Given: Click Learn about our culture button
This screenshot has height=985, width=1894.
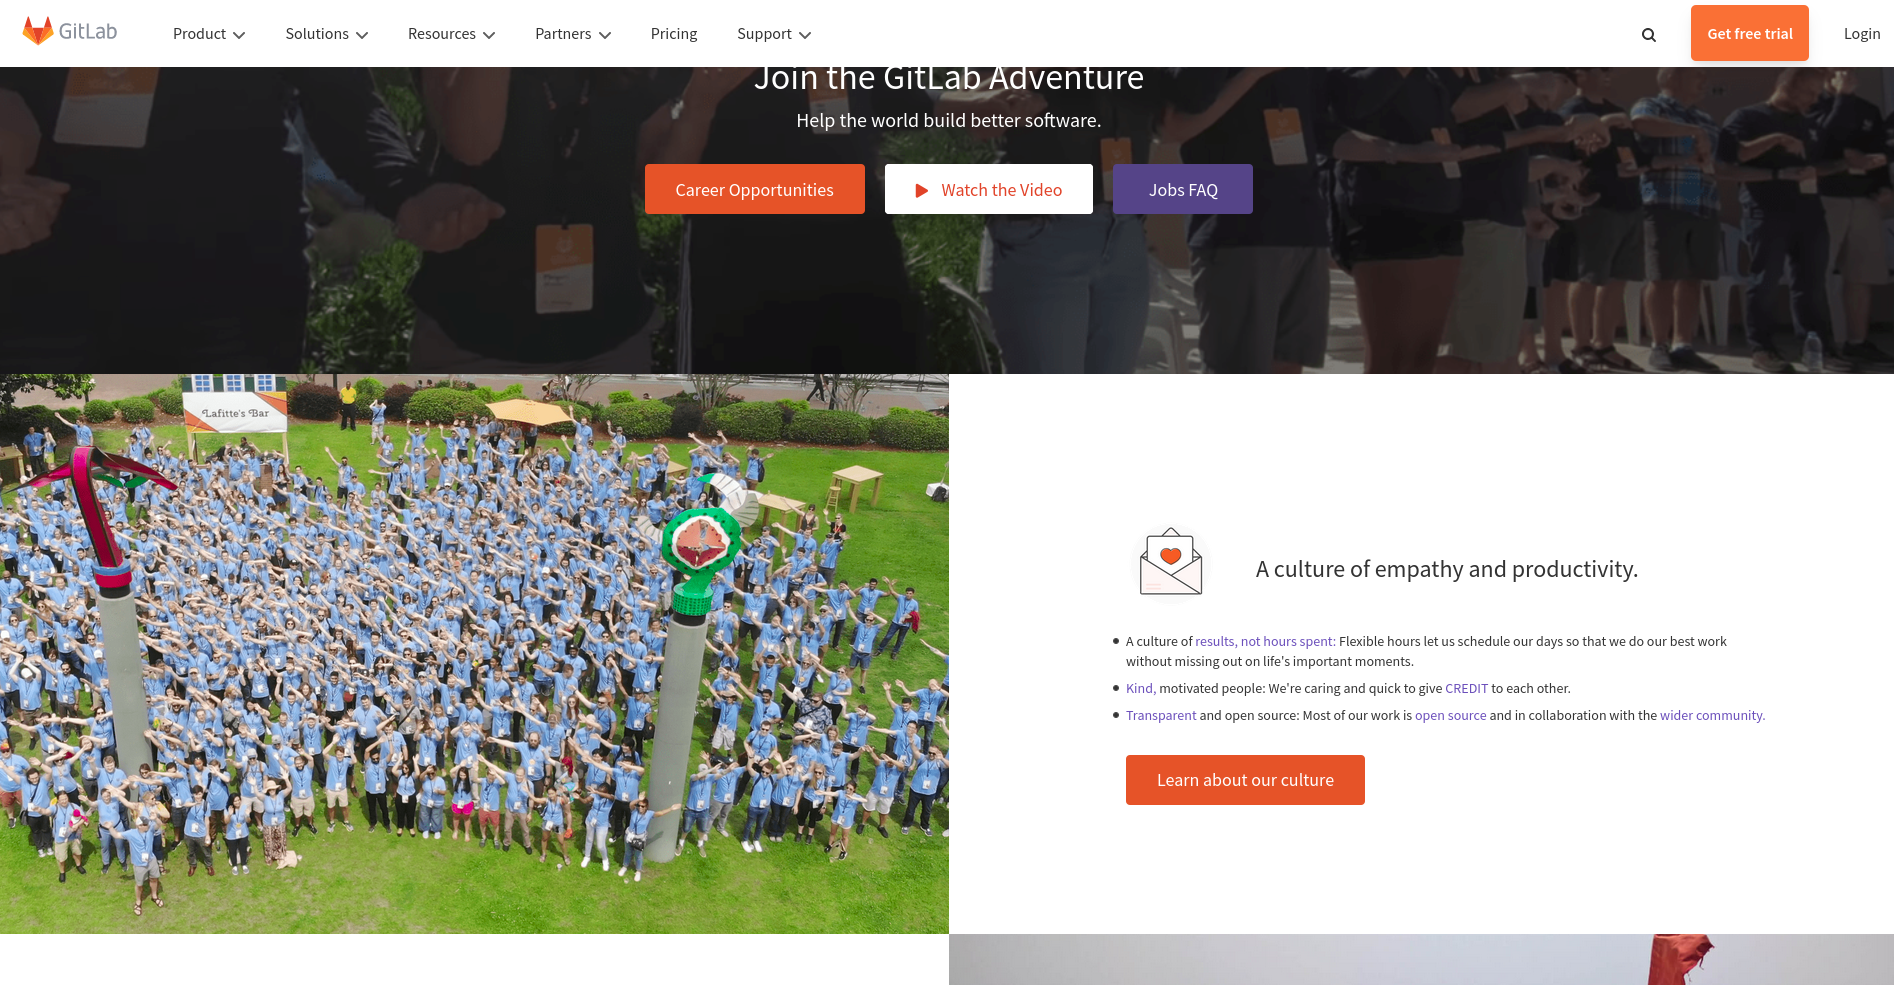Looking at the screenshot, I should 1245,780.
